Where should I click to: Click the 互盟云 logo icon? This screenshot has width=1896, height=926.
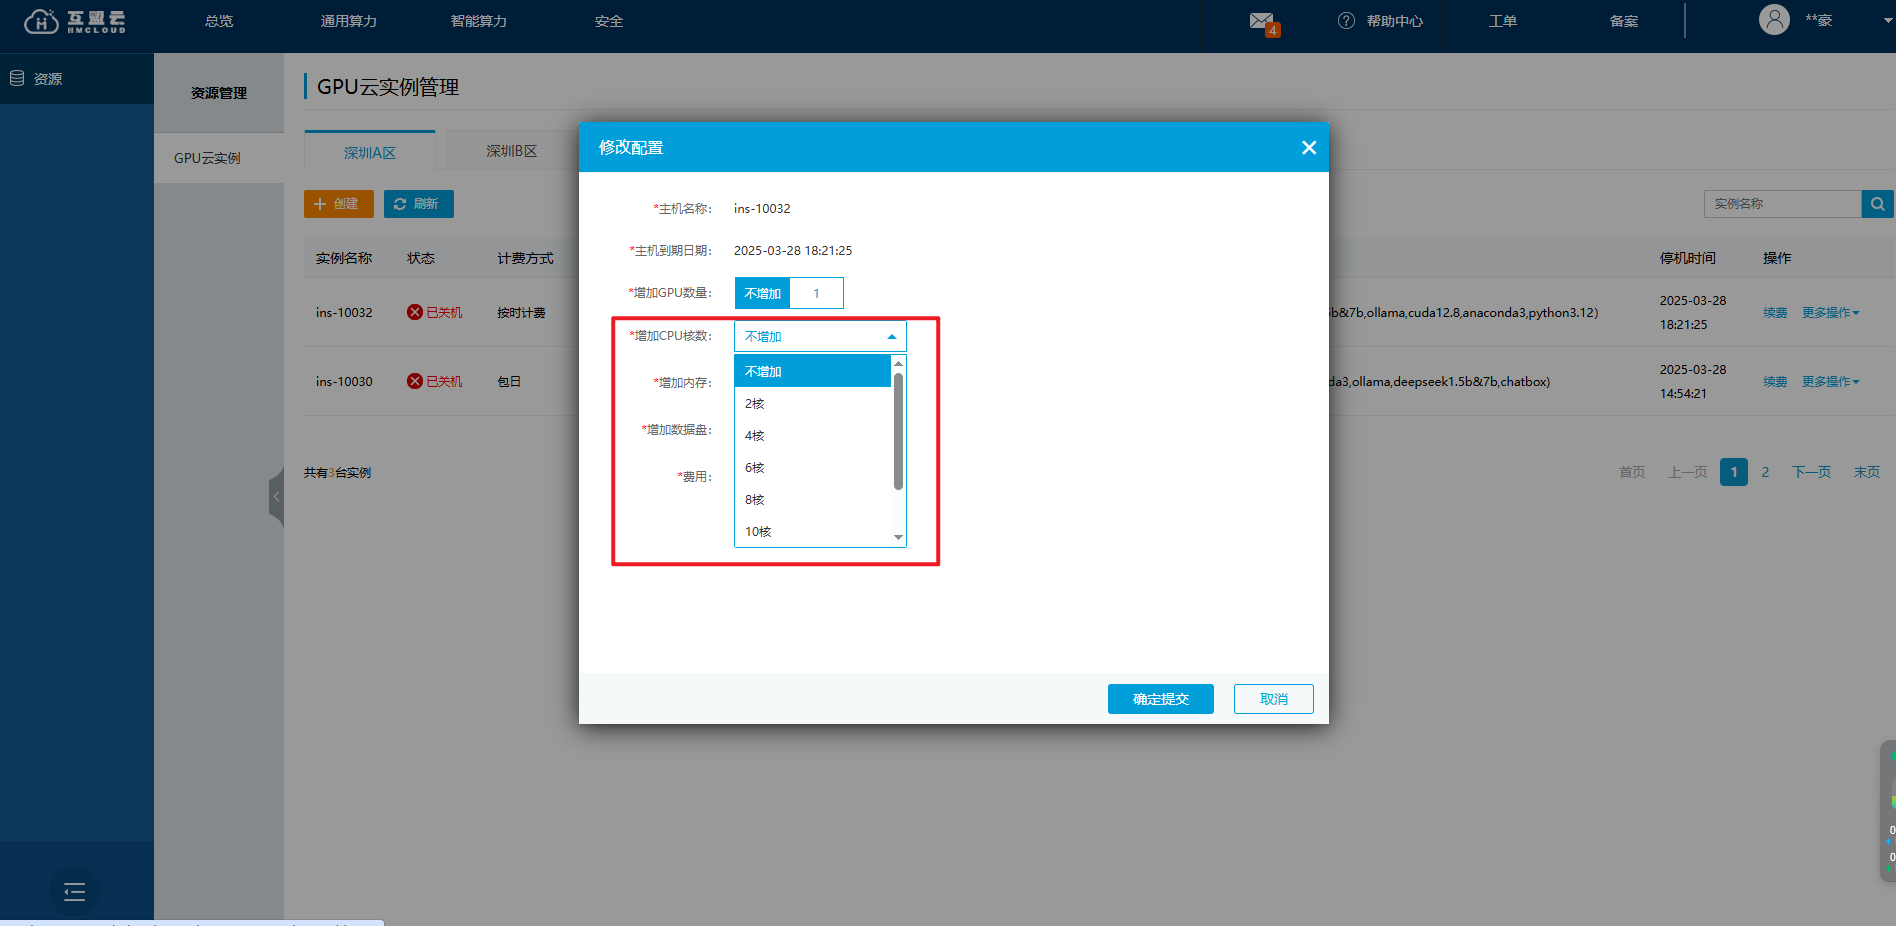click(41, 21)
